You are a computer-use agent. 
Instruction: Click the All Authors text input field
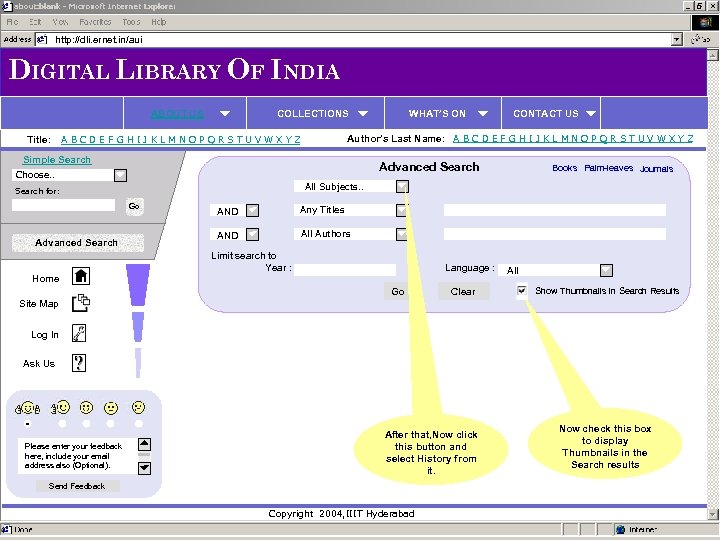(555, 234)
